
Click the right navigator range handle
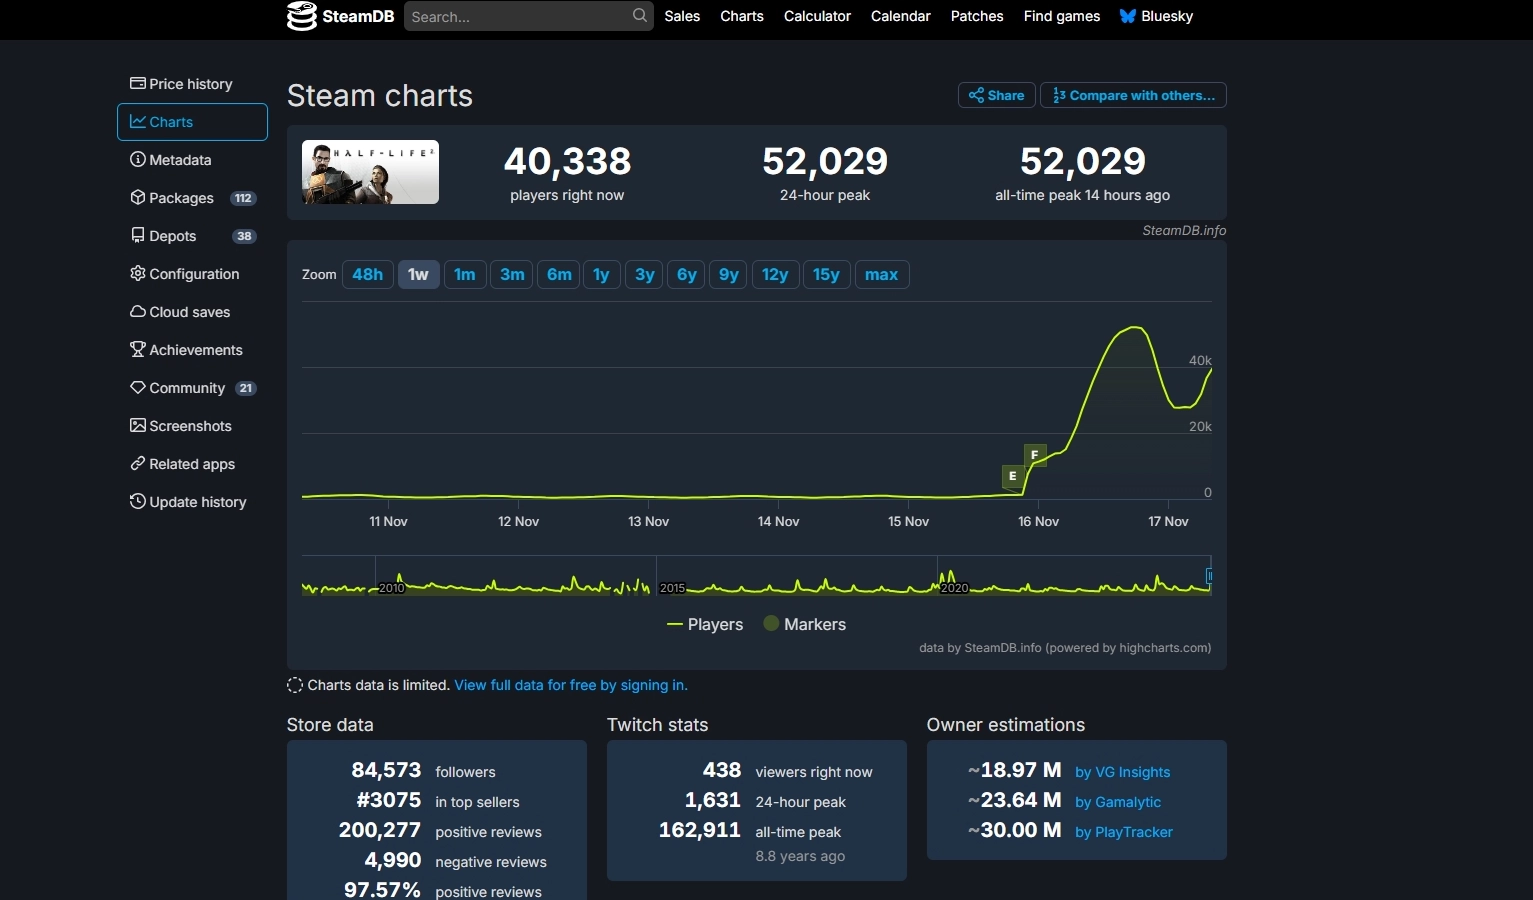1209,576
